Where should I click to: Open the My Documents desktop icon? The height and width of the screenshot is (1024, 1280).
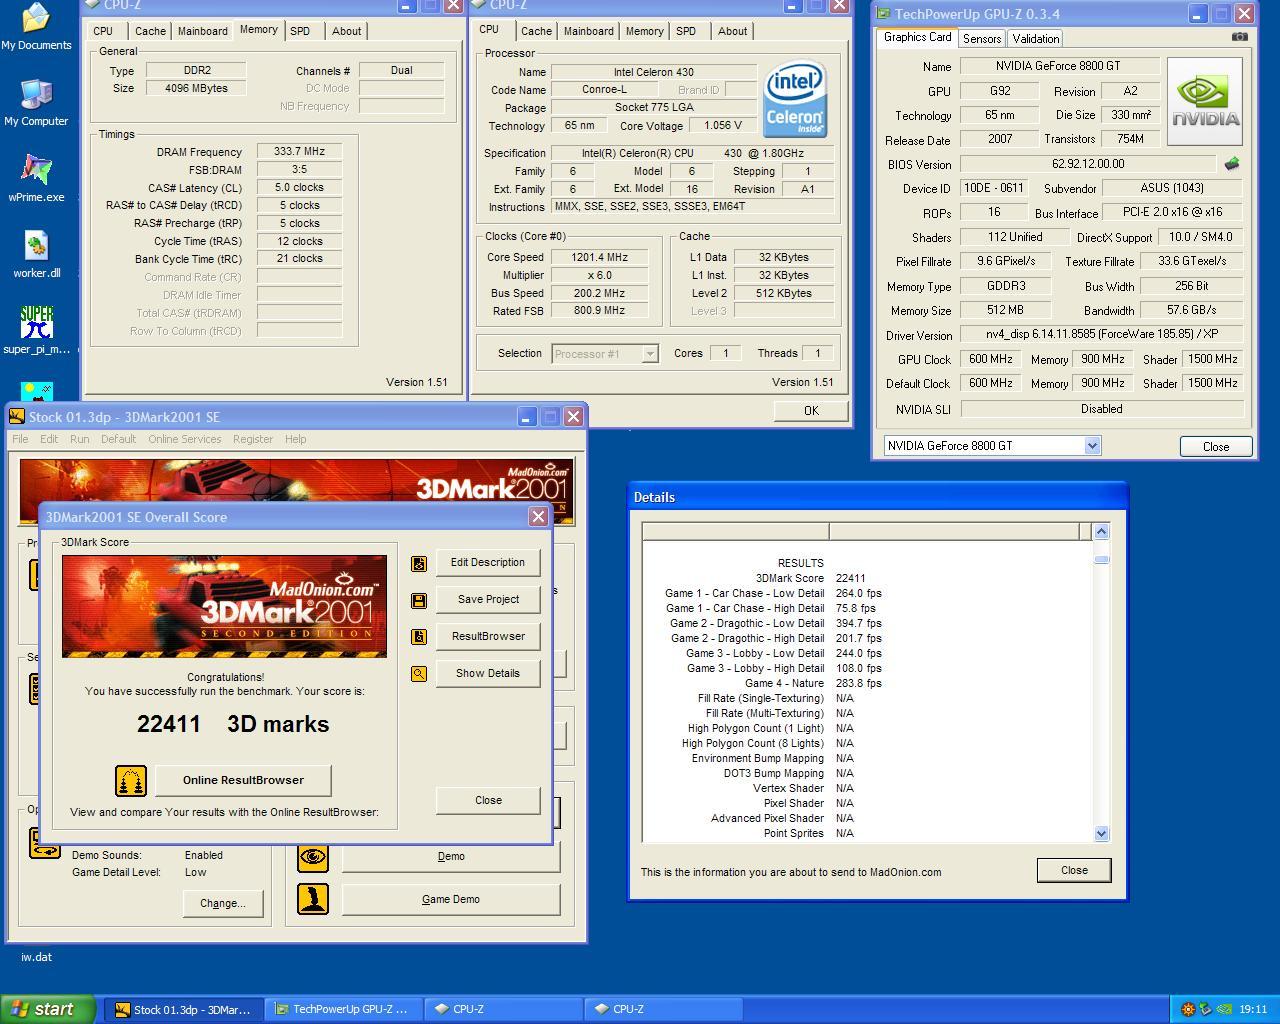point(36,26)
